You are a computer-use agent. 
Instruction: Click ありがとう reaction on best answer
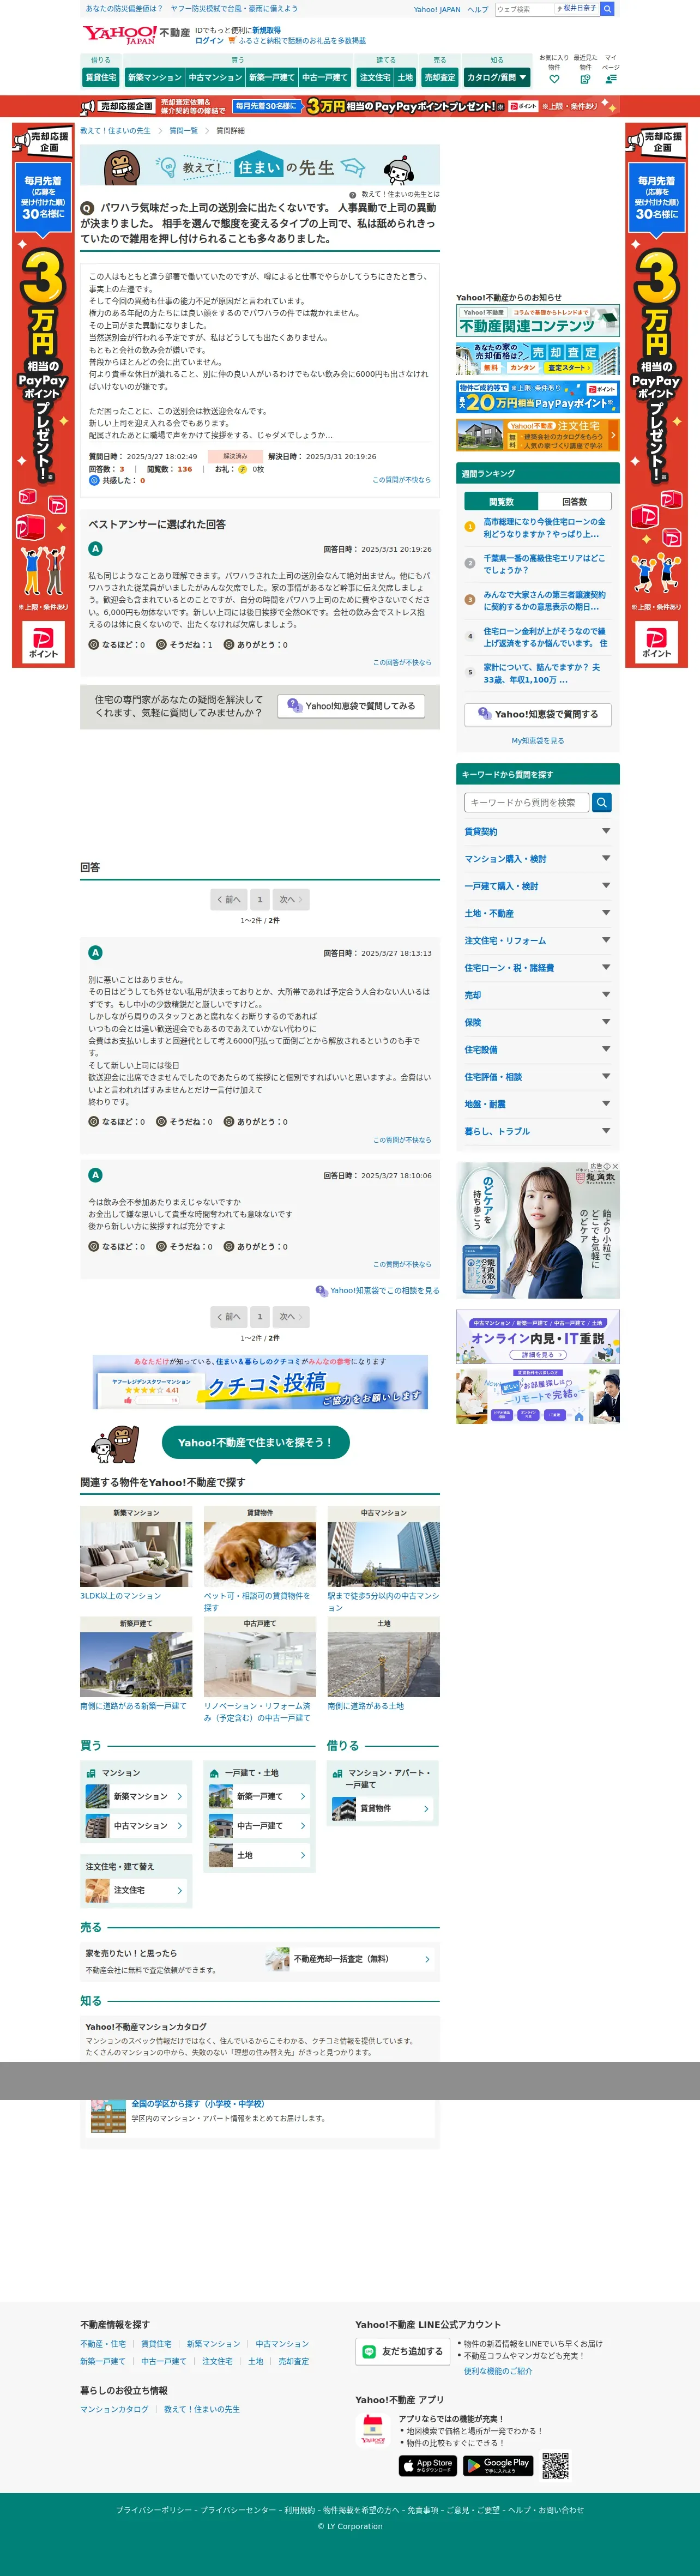(x=255, y=645)
